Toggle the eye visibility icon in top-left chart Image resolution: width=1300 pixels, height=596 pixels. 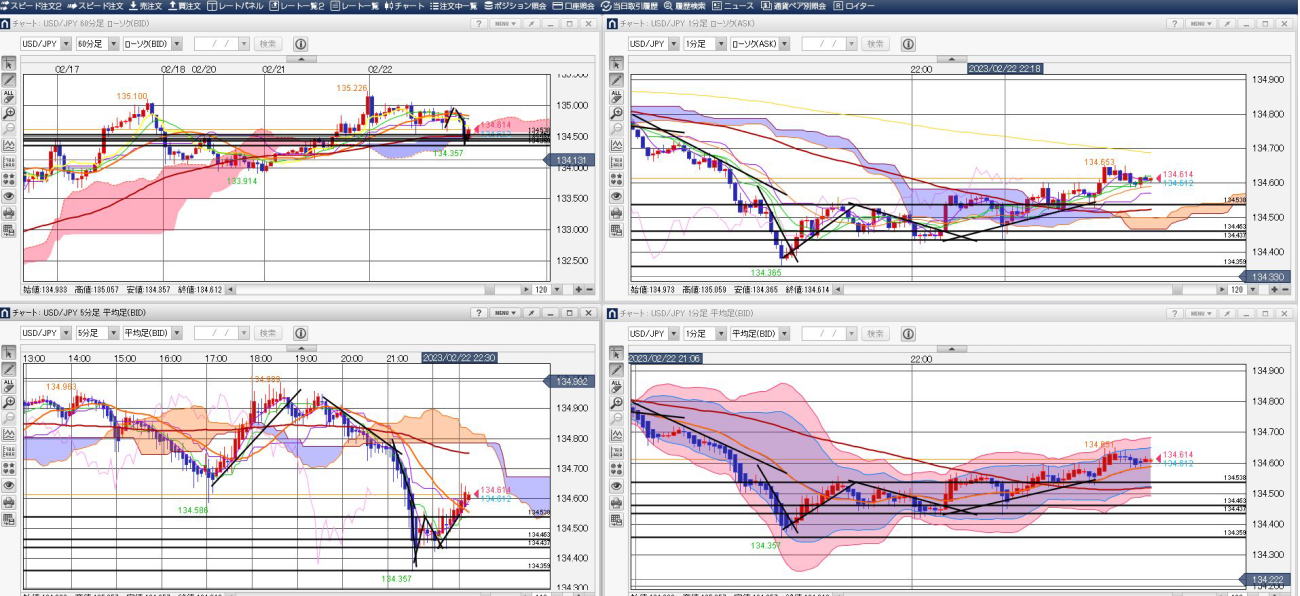click(9, 196)
